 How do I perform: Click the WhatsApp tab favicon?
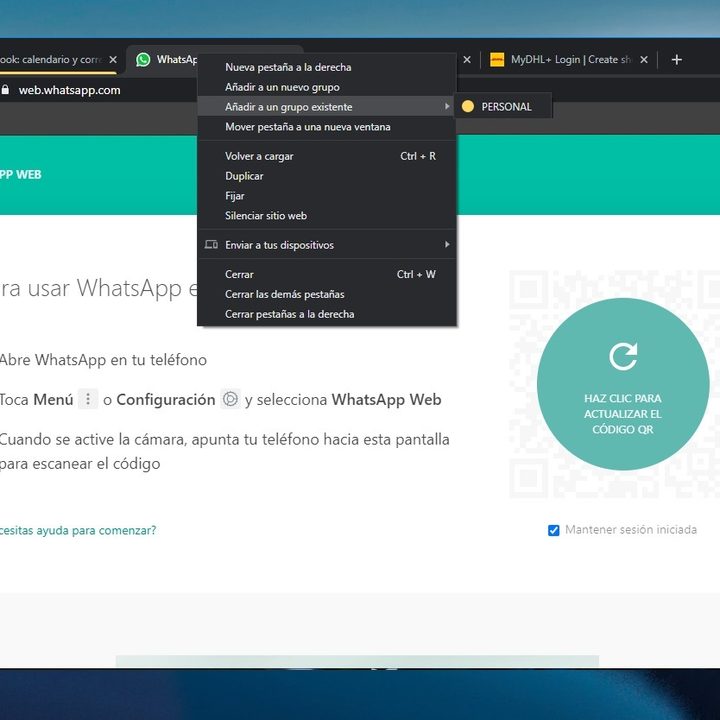[x=143, y=60]
